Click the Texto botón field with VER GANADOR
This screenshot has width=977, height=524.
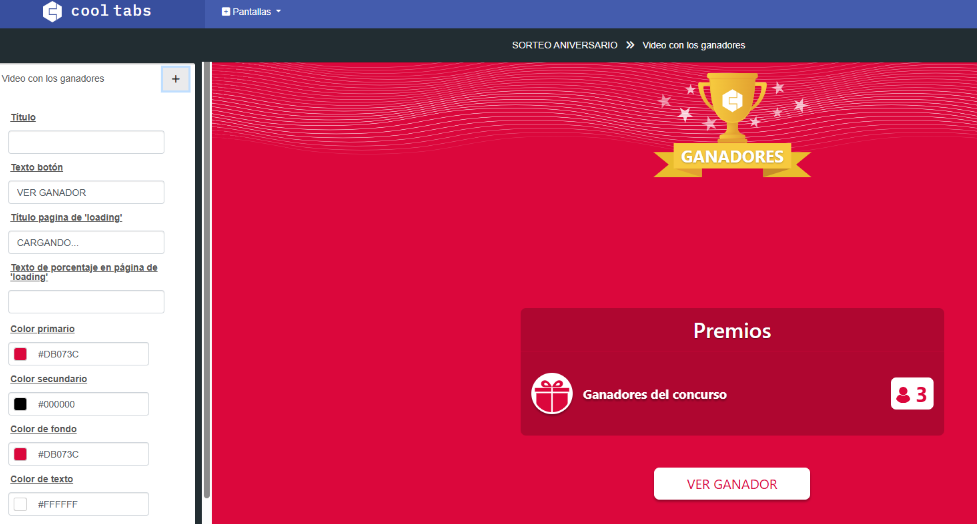coord(86,192)
